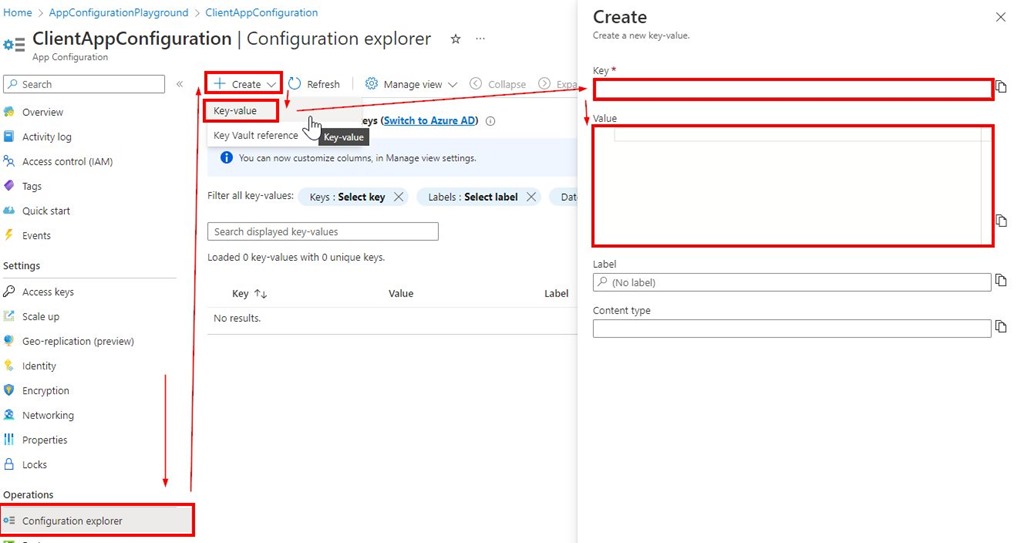Collapse the sidebar with the double-chevron icon
Image resolution: width=1024 pixels, height=543 pixels.
pos(180,84)
